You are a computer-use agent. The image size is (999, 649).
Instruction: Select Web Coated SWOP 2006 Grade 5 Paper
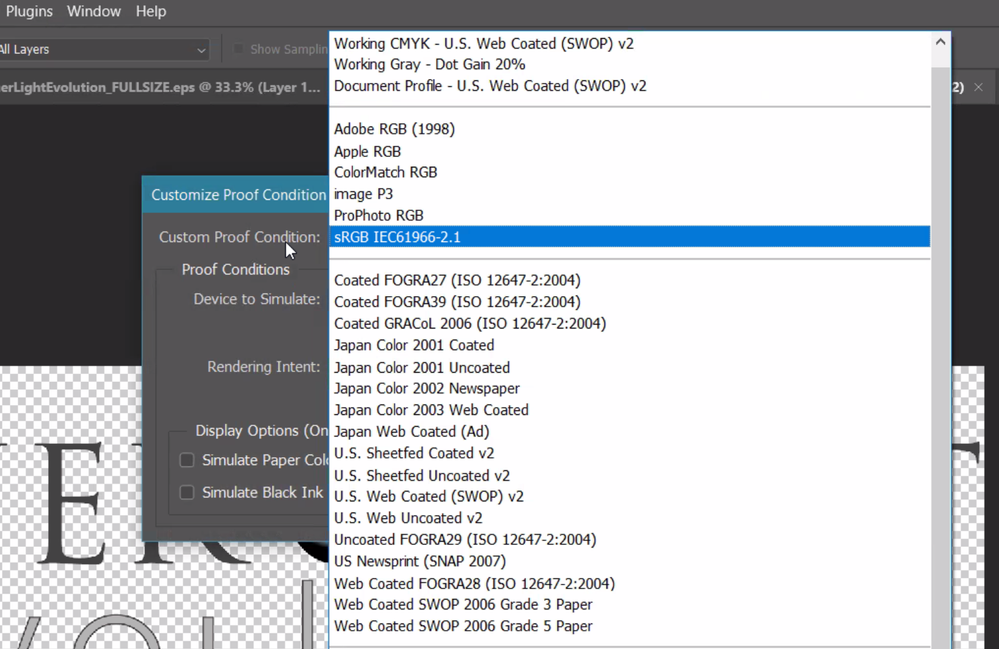[x=464, y=626]
